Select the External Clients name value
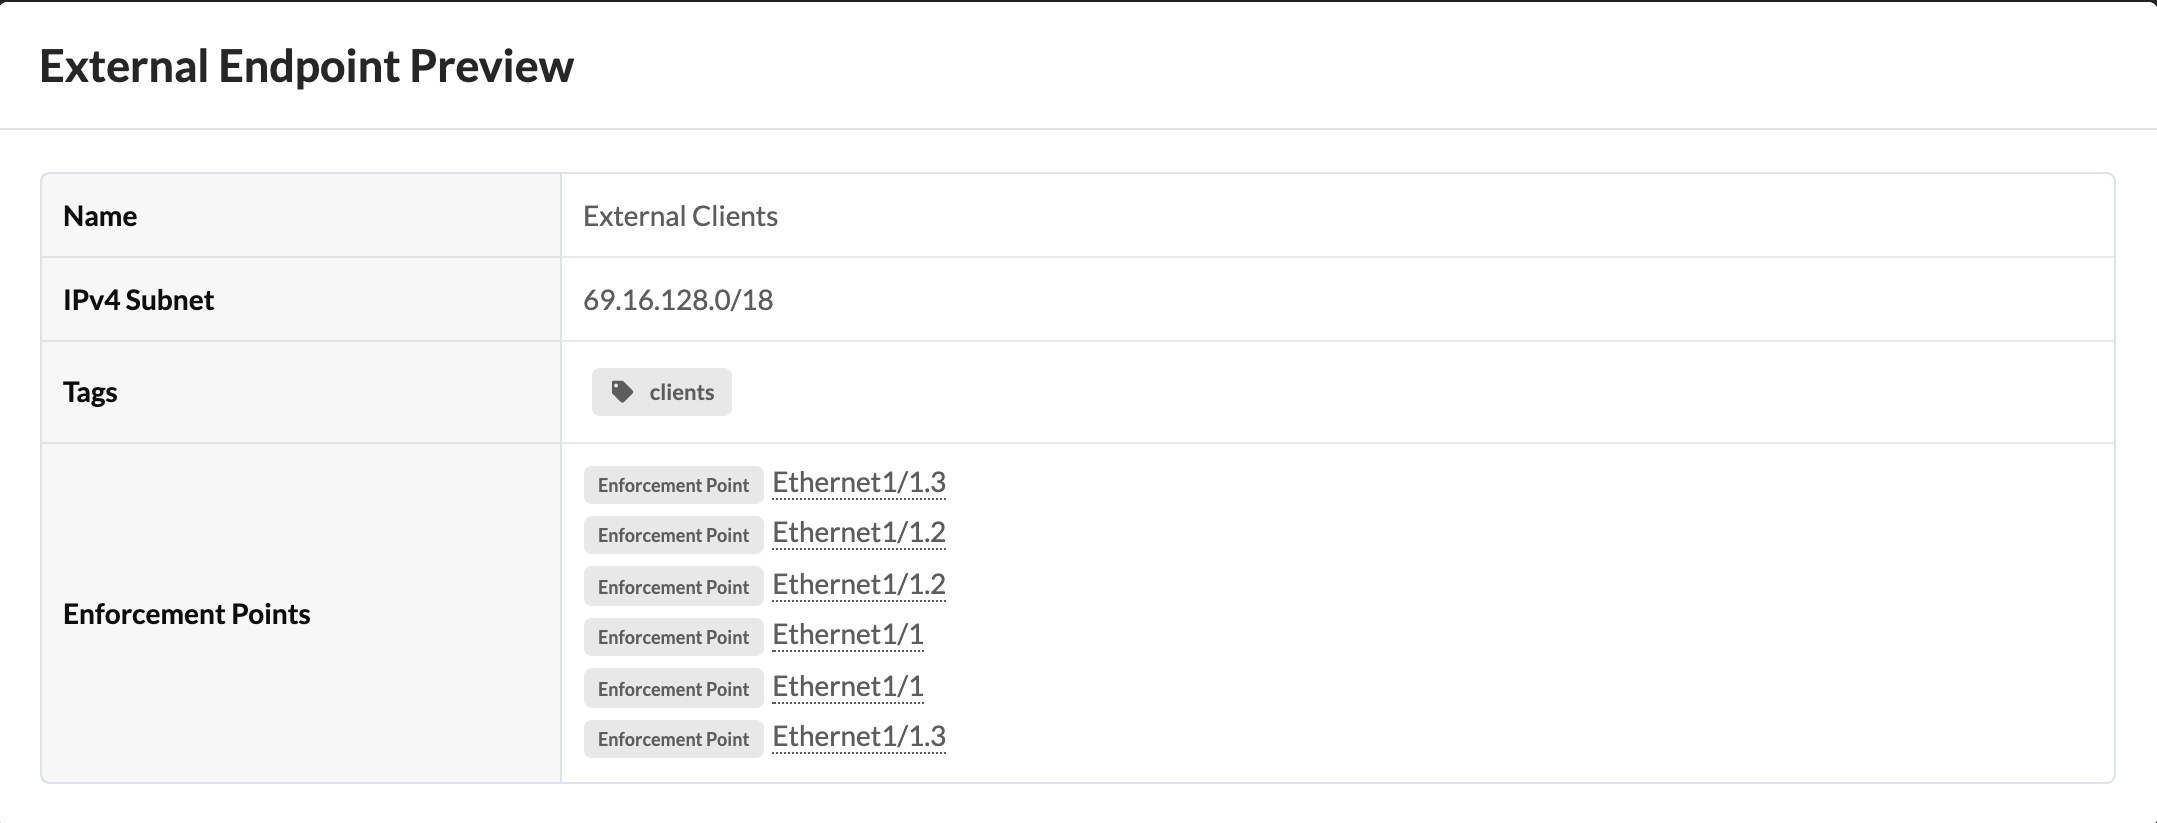 point(680,216)
